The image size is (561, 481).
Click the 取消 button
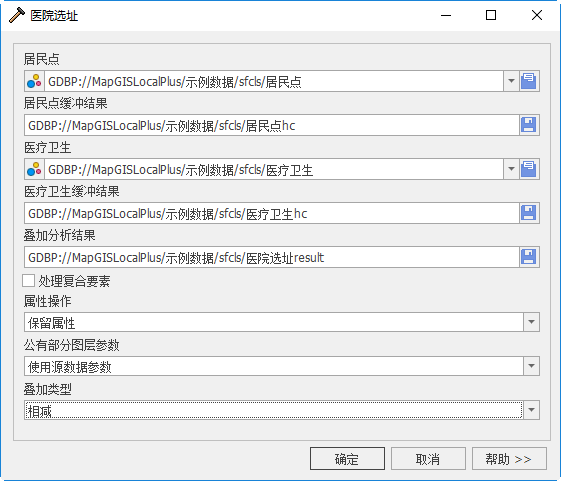tap(428, 458)
